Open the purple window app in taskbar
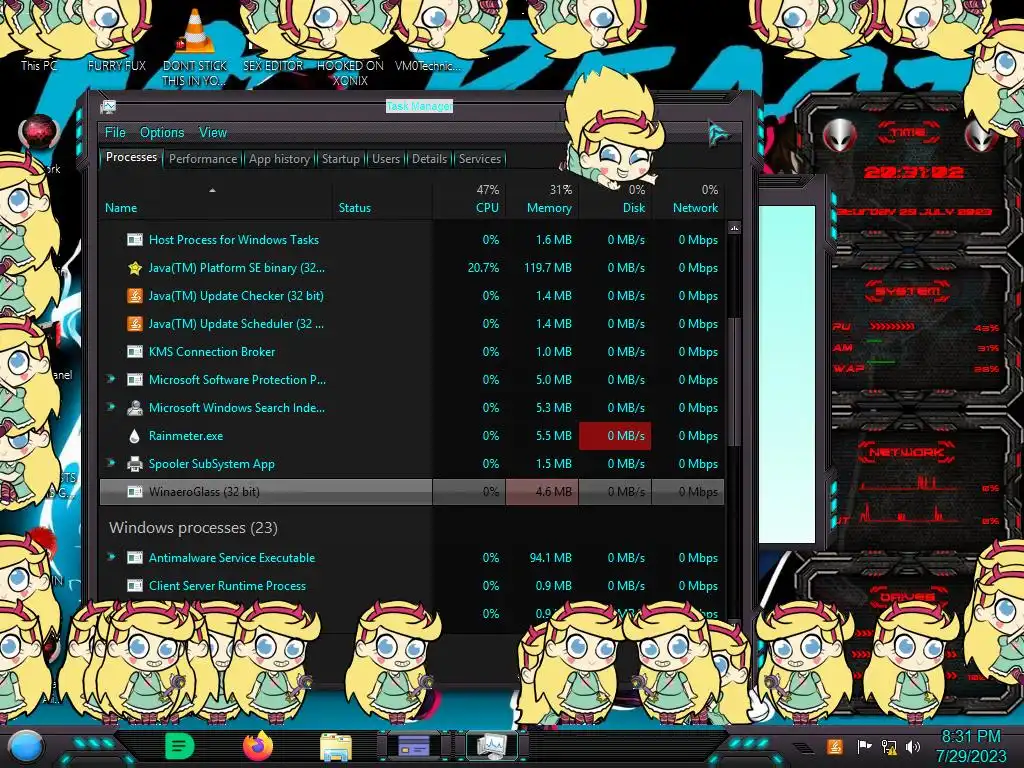This screenshot has height=768, width=1024. [x=414, y=746]
